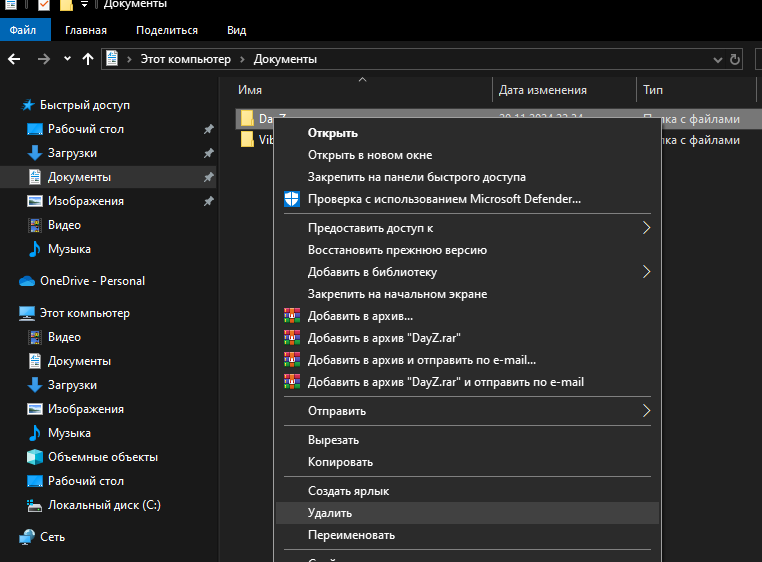Expand breadcrumb chevron after Этот компьютер
762x562 pixels.
[242, 59]
